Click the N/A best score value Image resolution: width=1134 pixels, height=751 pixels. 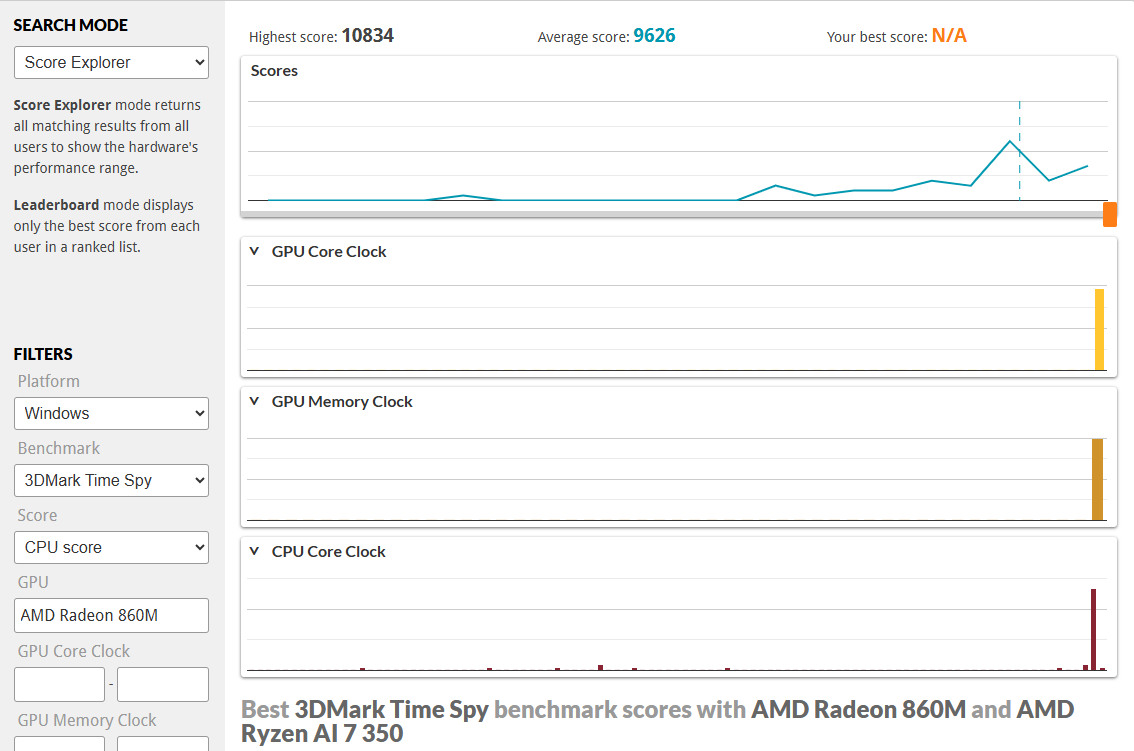click(x=949, y=35)
